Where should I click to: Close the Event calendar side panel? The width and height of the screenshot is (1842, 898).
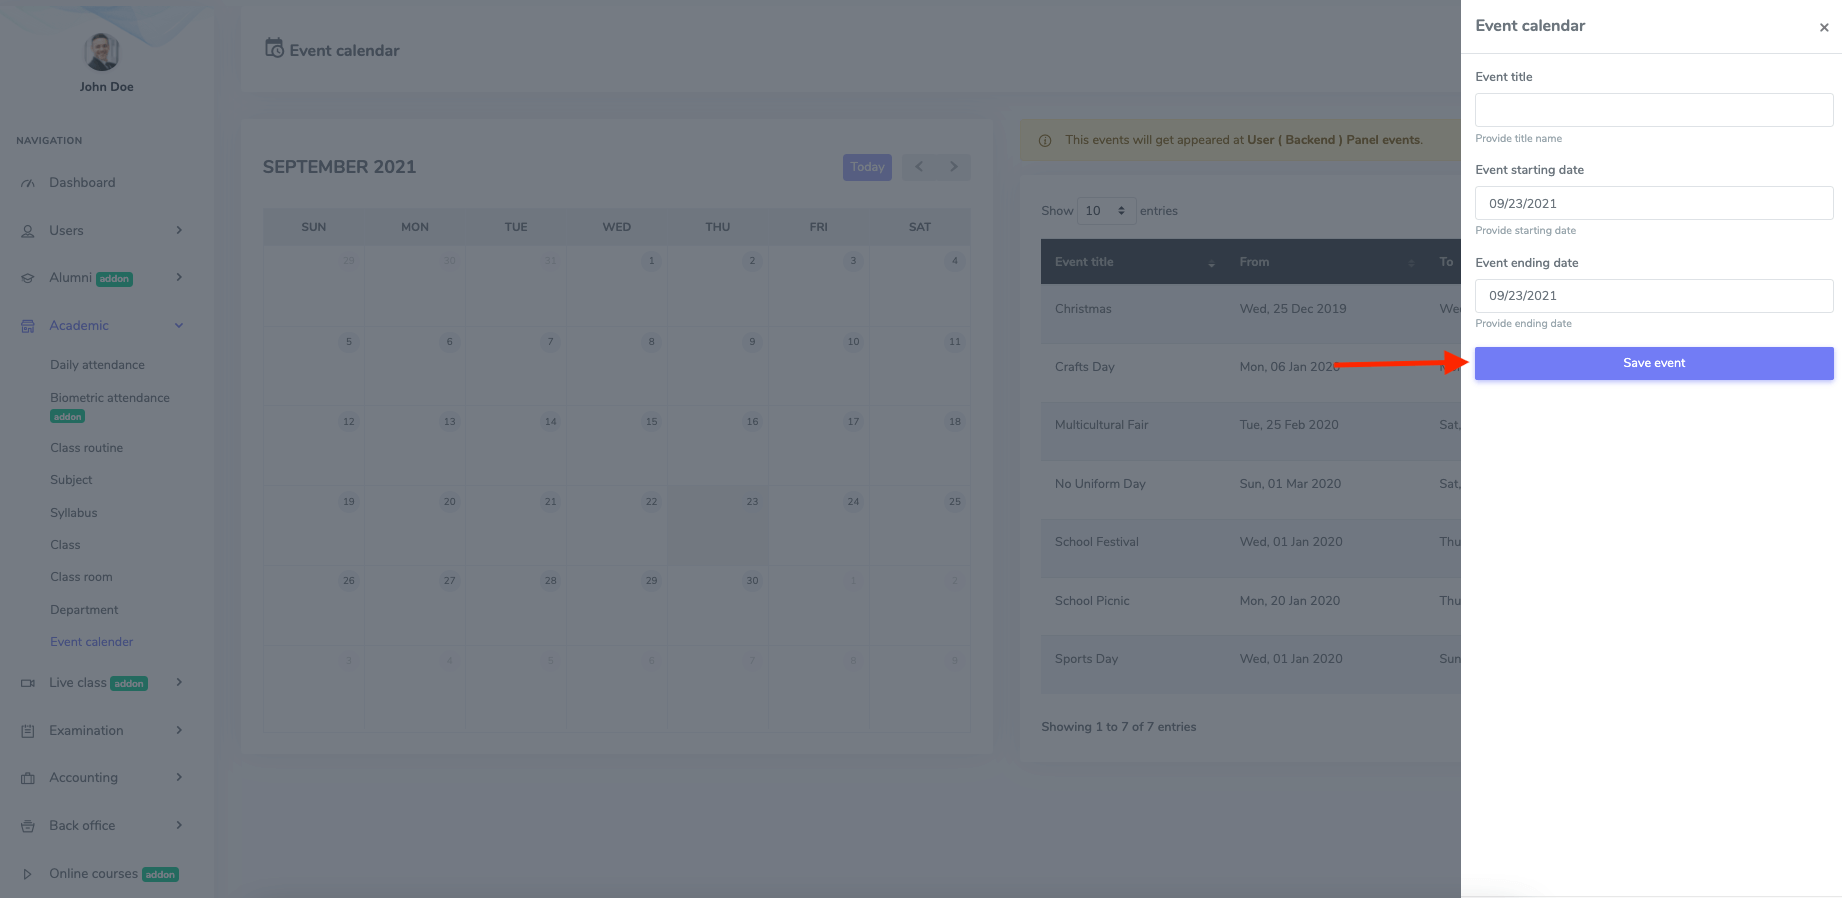[1823, 28]
